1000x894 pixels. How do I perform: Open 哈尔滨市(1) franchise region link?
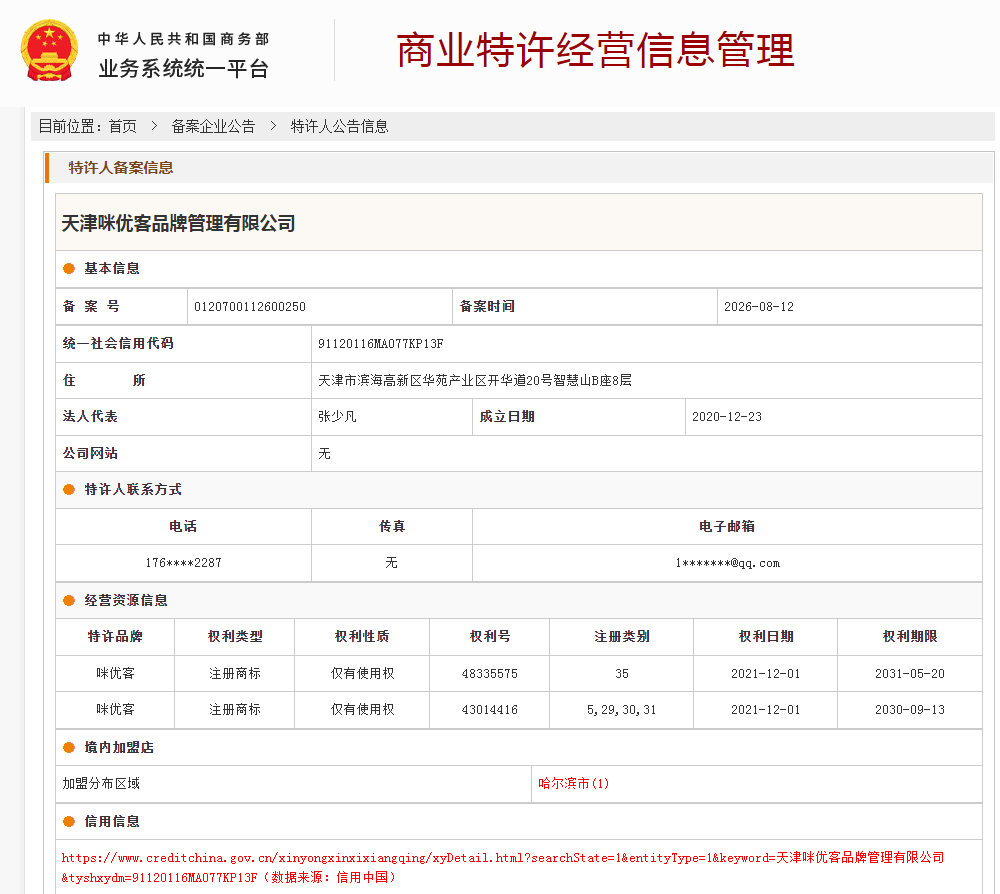[573, 783]
